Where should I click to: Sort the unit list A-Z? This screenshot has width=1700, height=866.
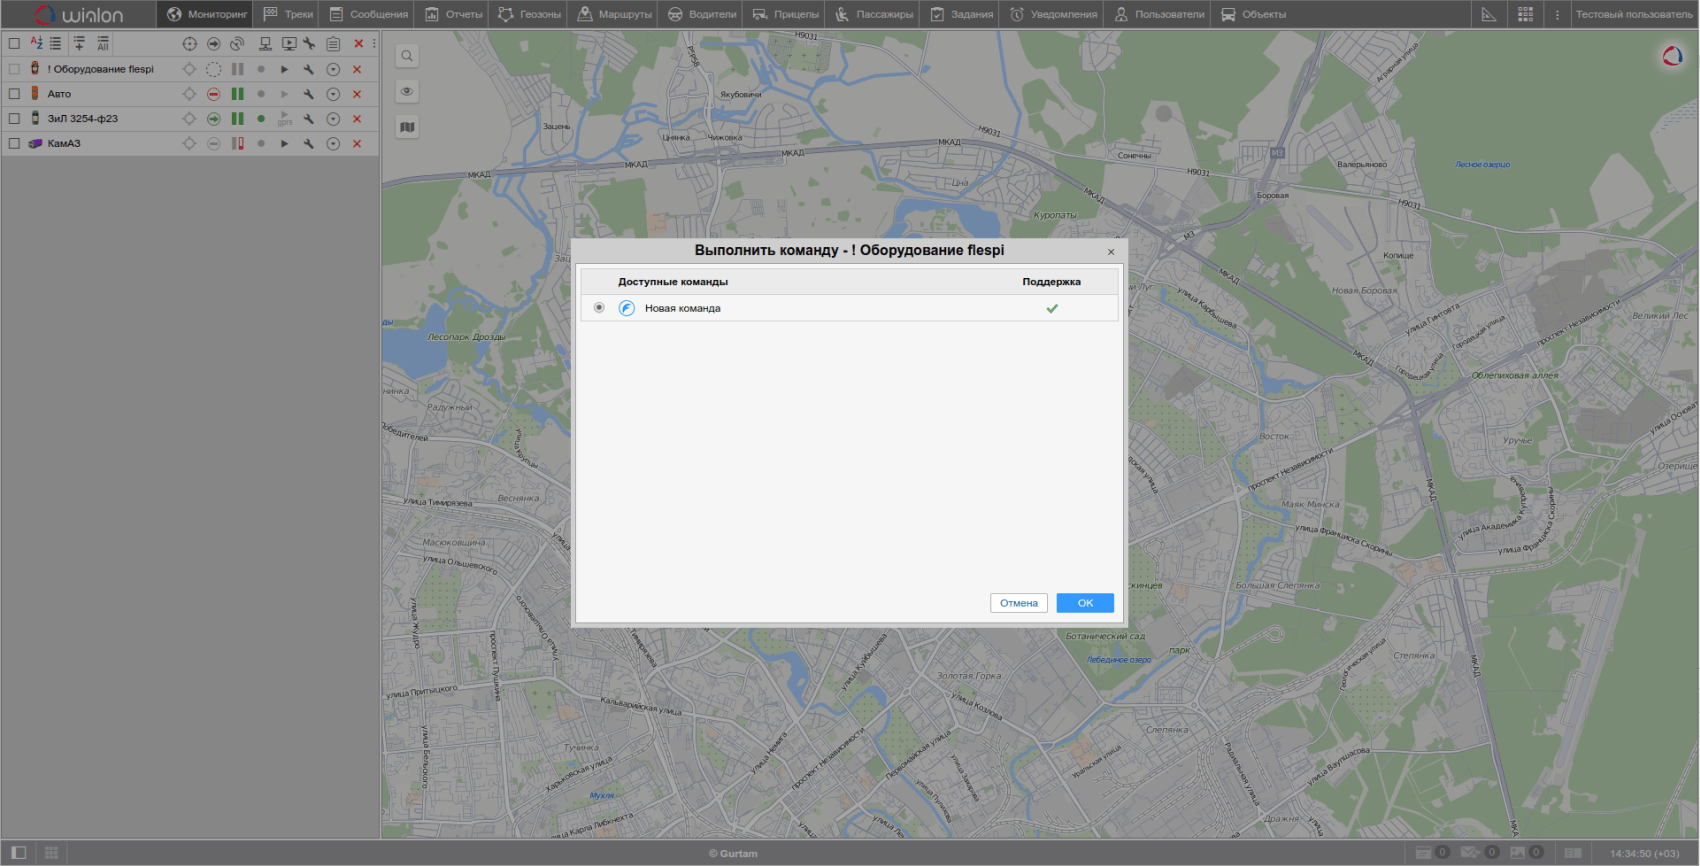coord(36,43)
